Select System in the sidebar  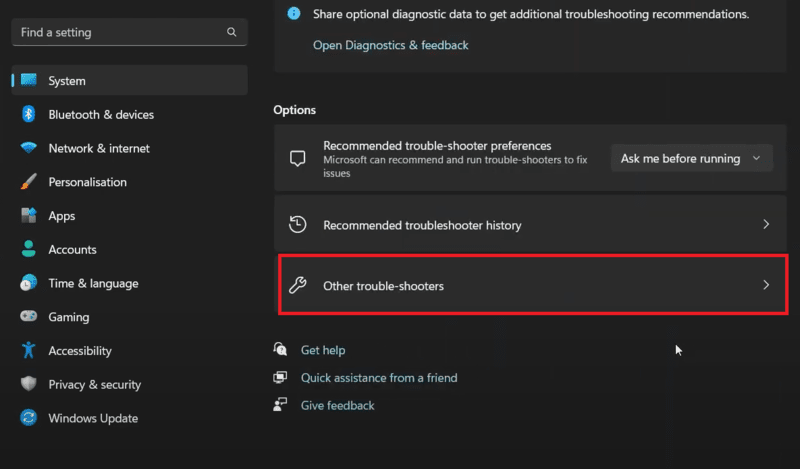click(67, 81)
